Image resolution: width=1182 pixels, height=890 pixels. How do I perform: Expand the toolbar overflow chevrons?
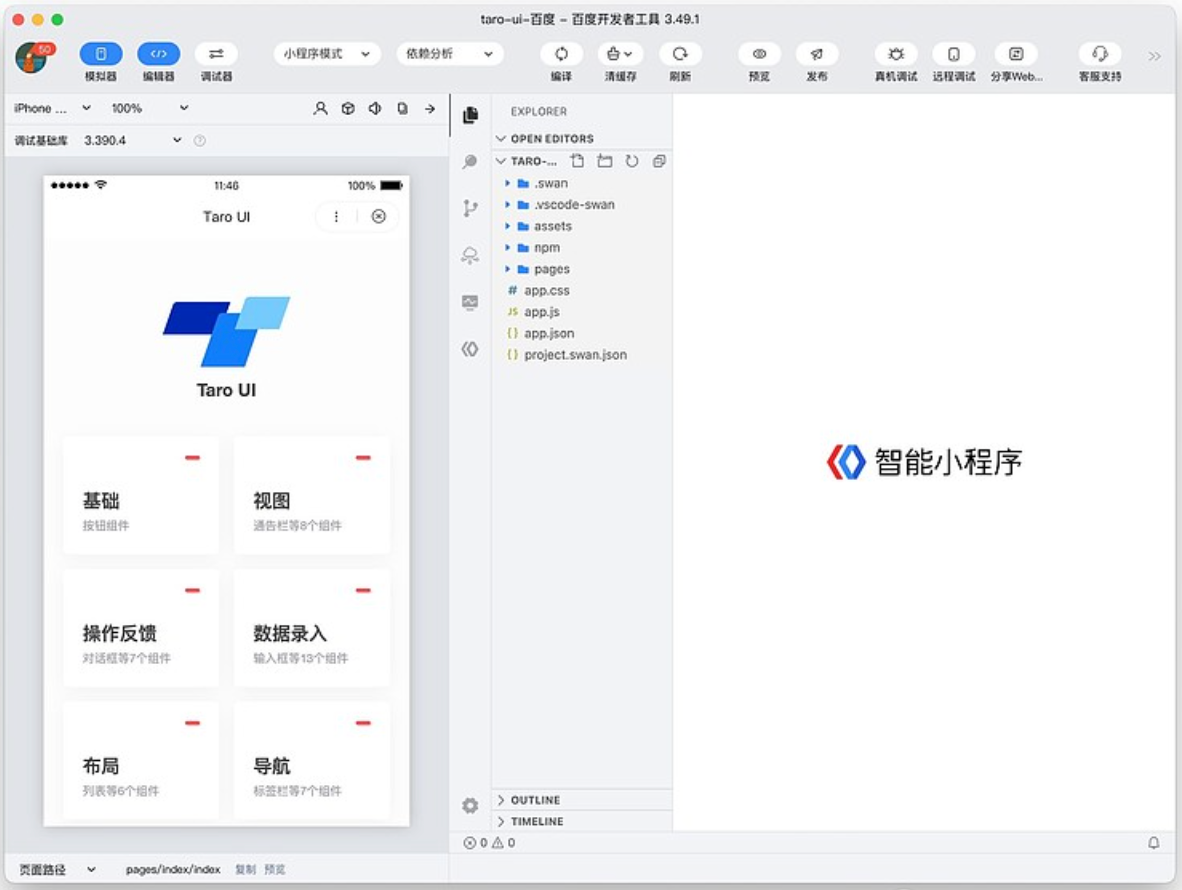(1154, 56)
